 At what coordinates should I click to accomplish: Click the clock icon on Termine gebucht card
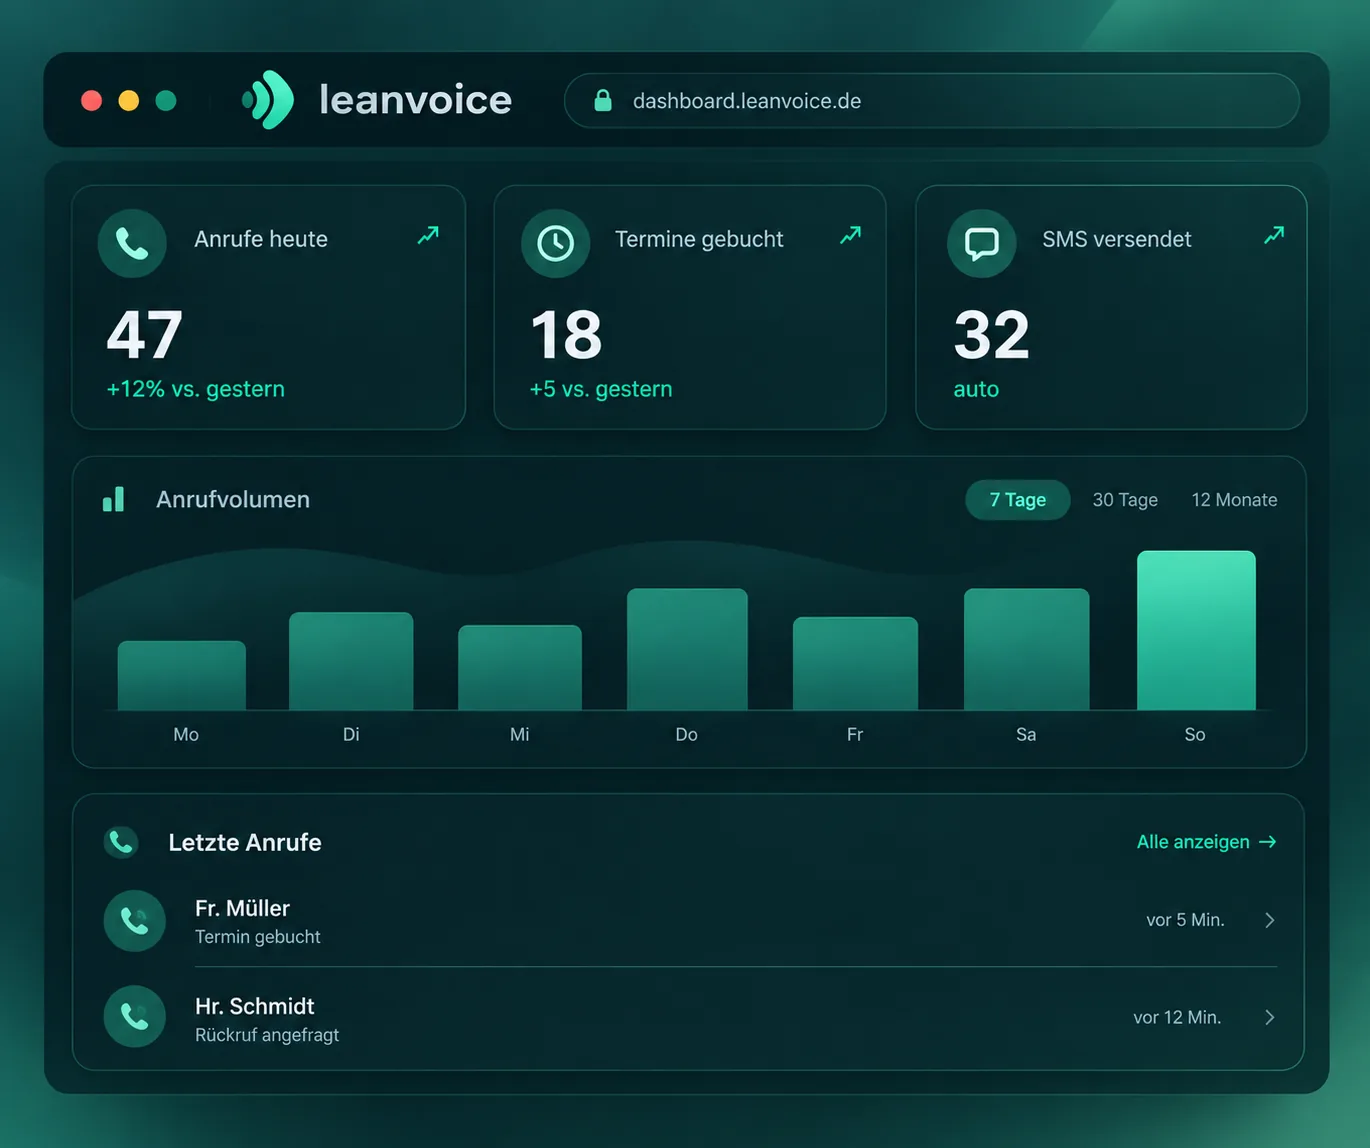(x=556, y=243)
